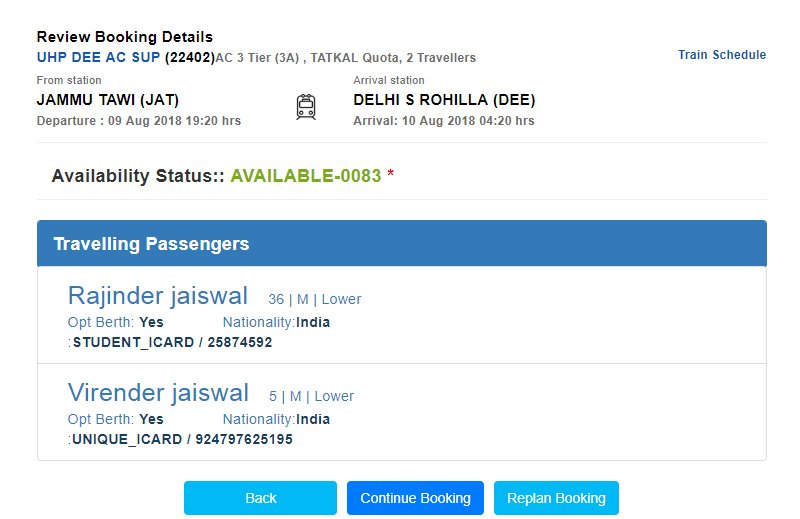The image size is (800, 519).
Task: Click the Travelling Passengers header
Action: [x=402, y=243]
